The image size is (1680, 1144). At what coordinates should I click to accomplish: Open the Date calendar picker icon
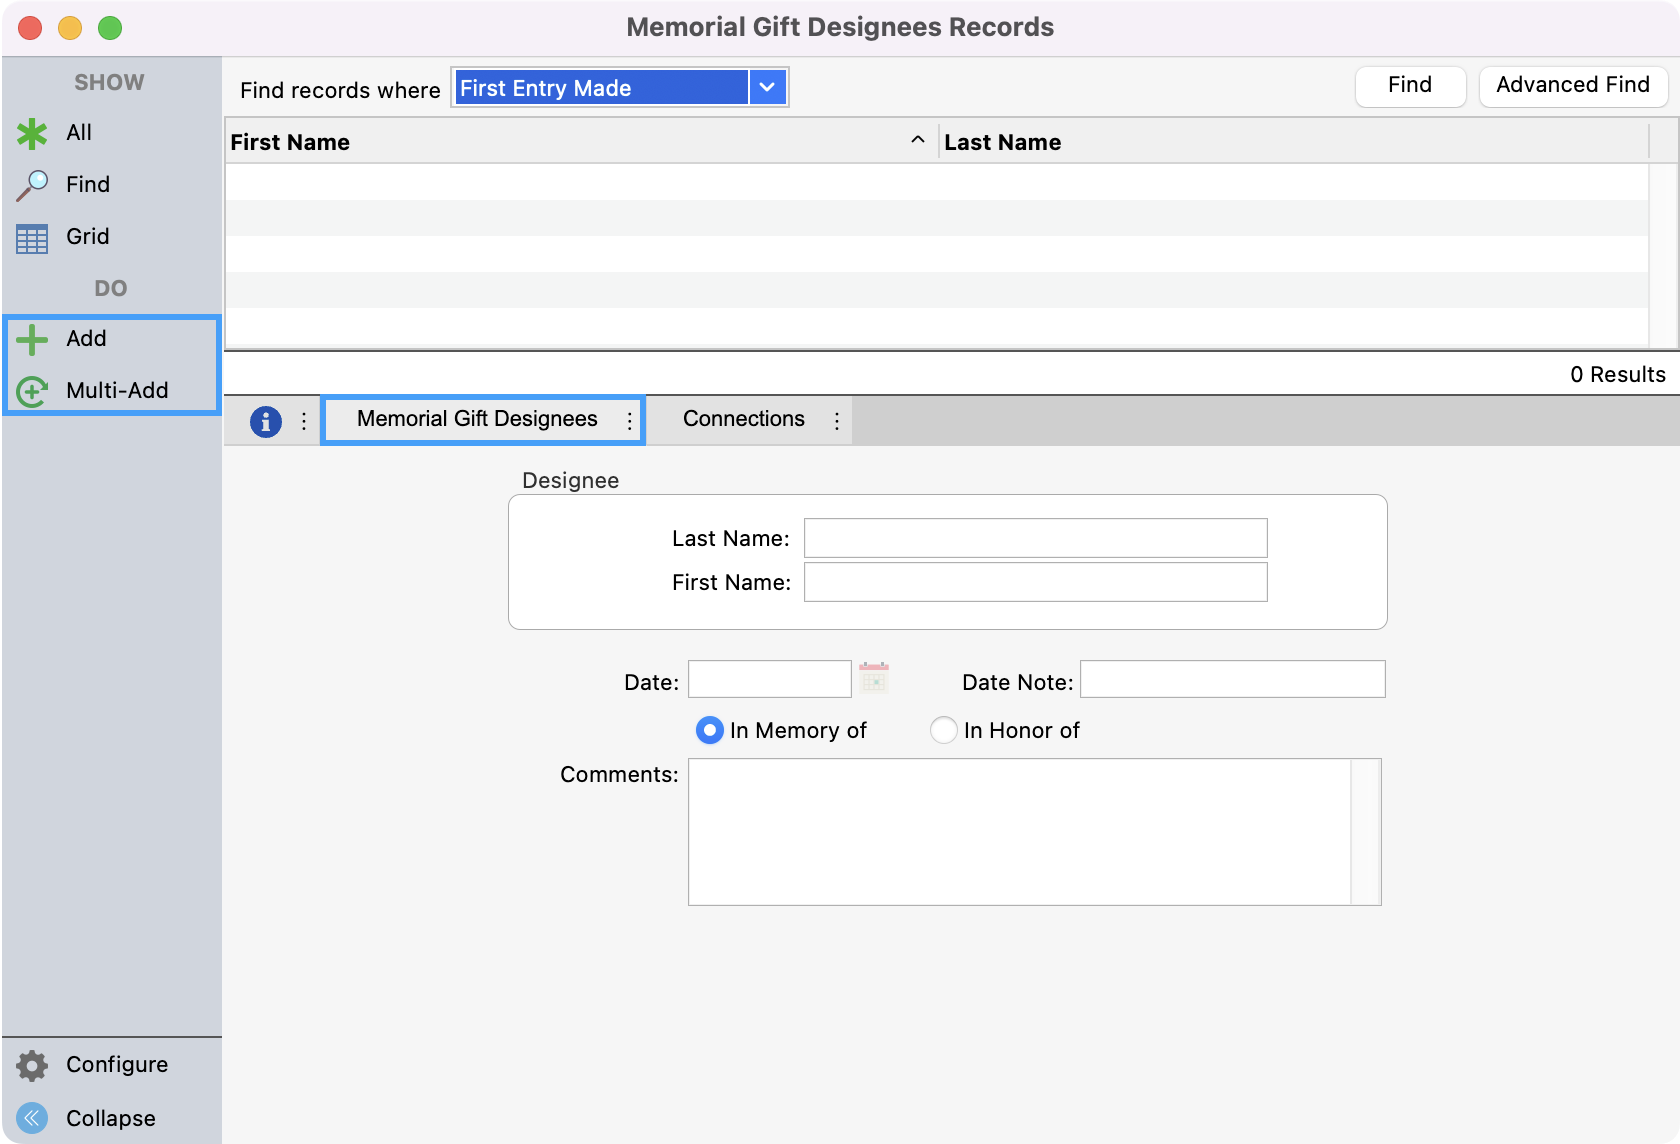pos(874,679)
